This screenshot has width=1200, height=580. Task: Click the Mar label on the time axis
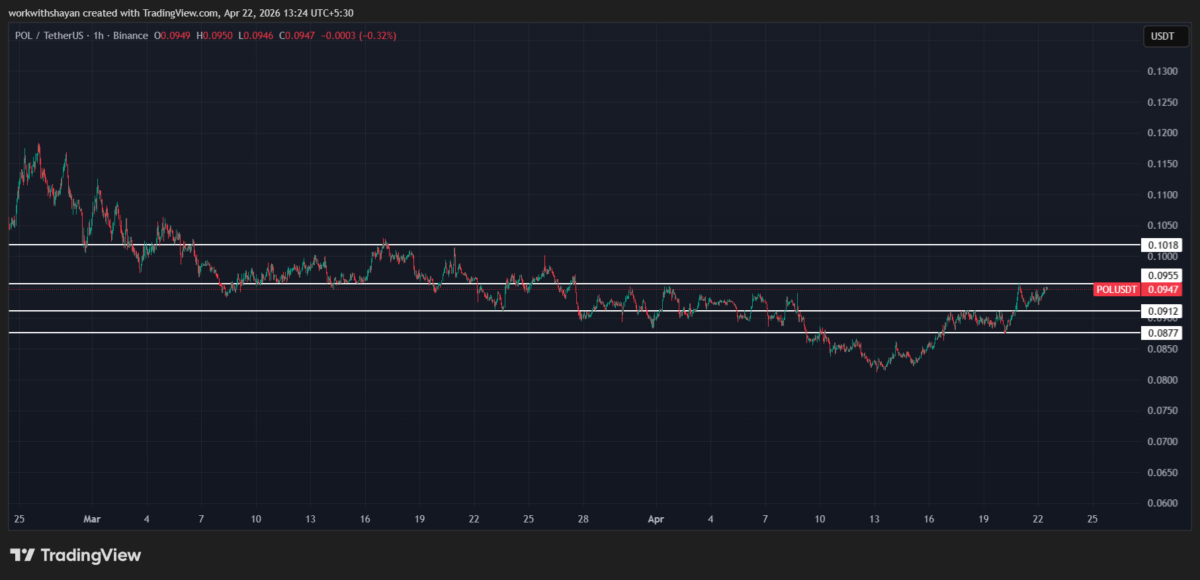(x=92, y=519)
